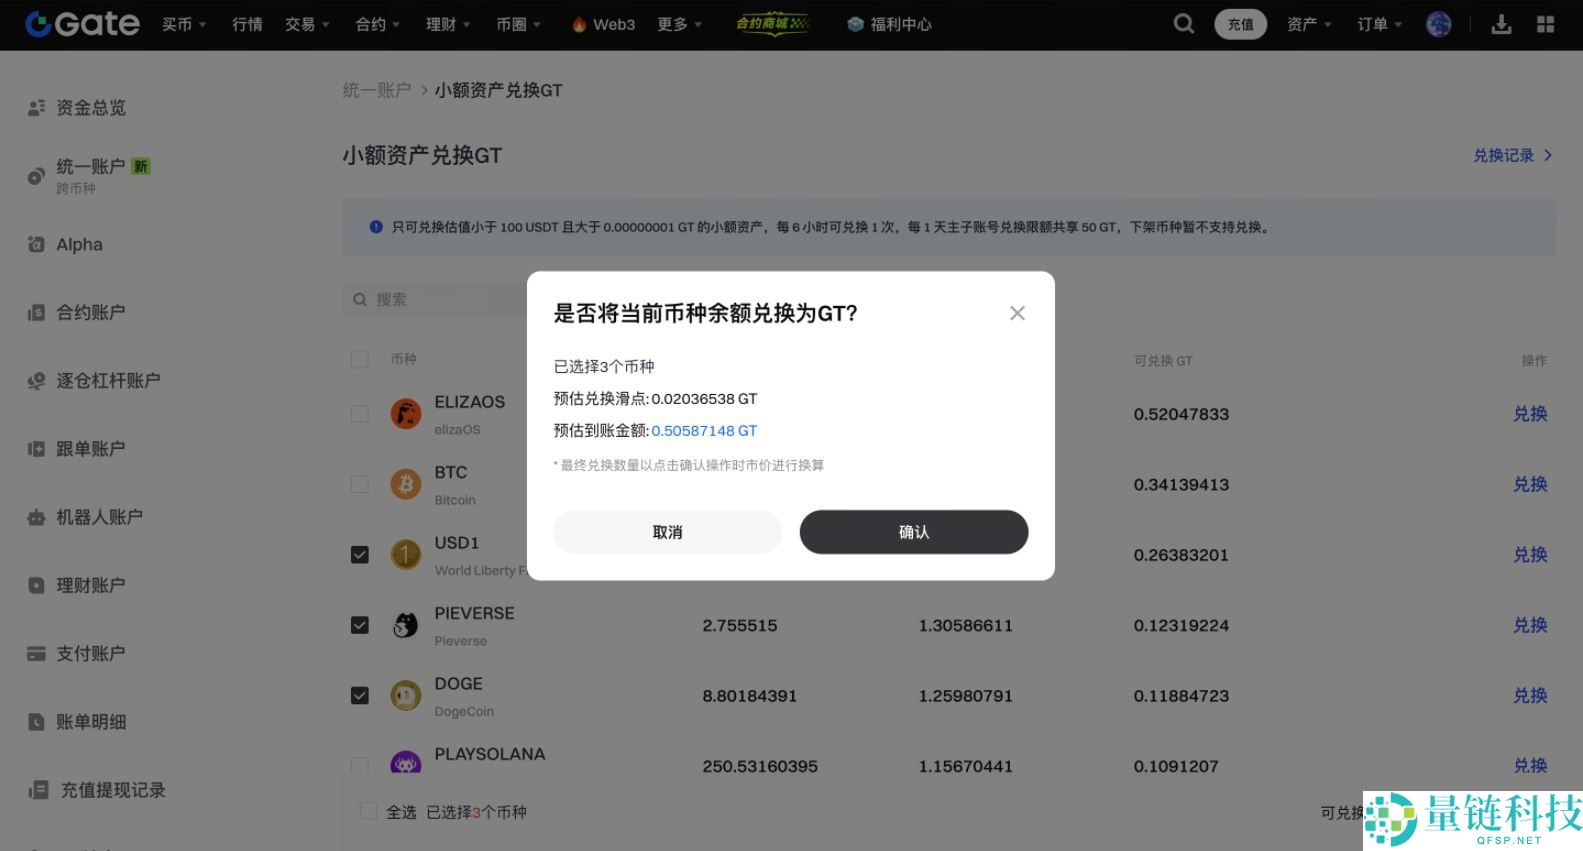
Task: Uncheck the USD1 row checkbox
Action: 360,554
